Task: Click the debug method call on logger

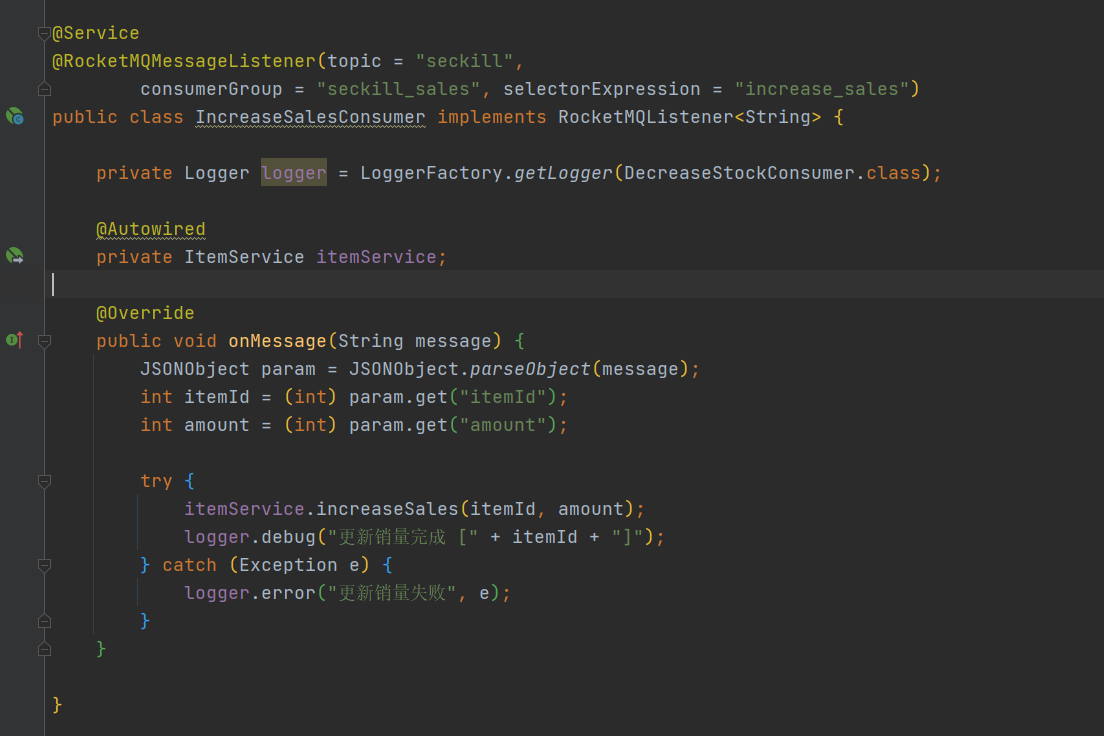Action: point(289,537)
